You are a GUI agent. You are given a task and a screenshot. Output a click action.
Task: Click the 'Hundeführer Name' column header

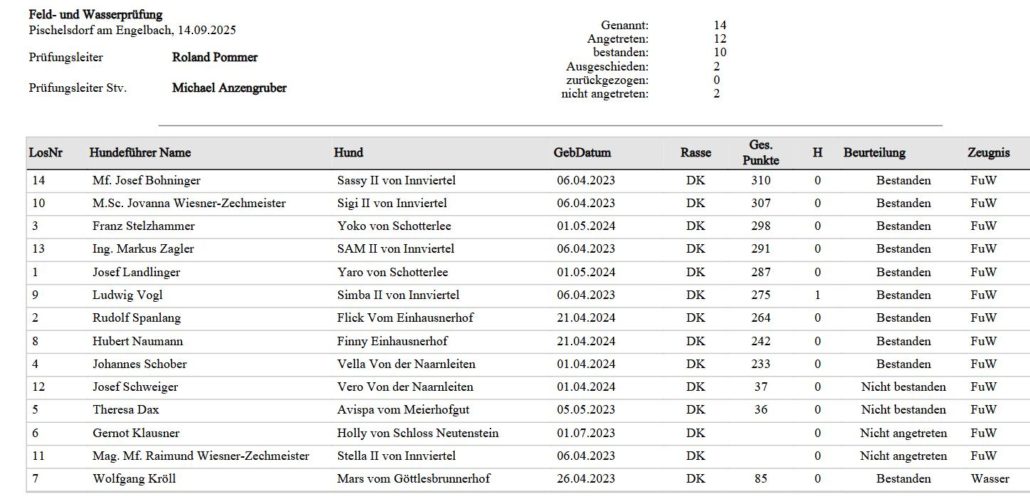pos(140,152)
